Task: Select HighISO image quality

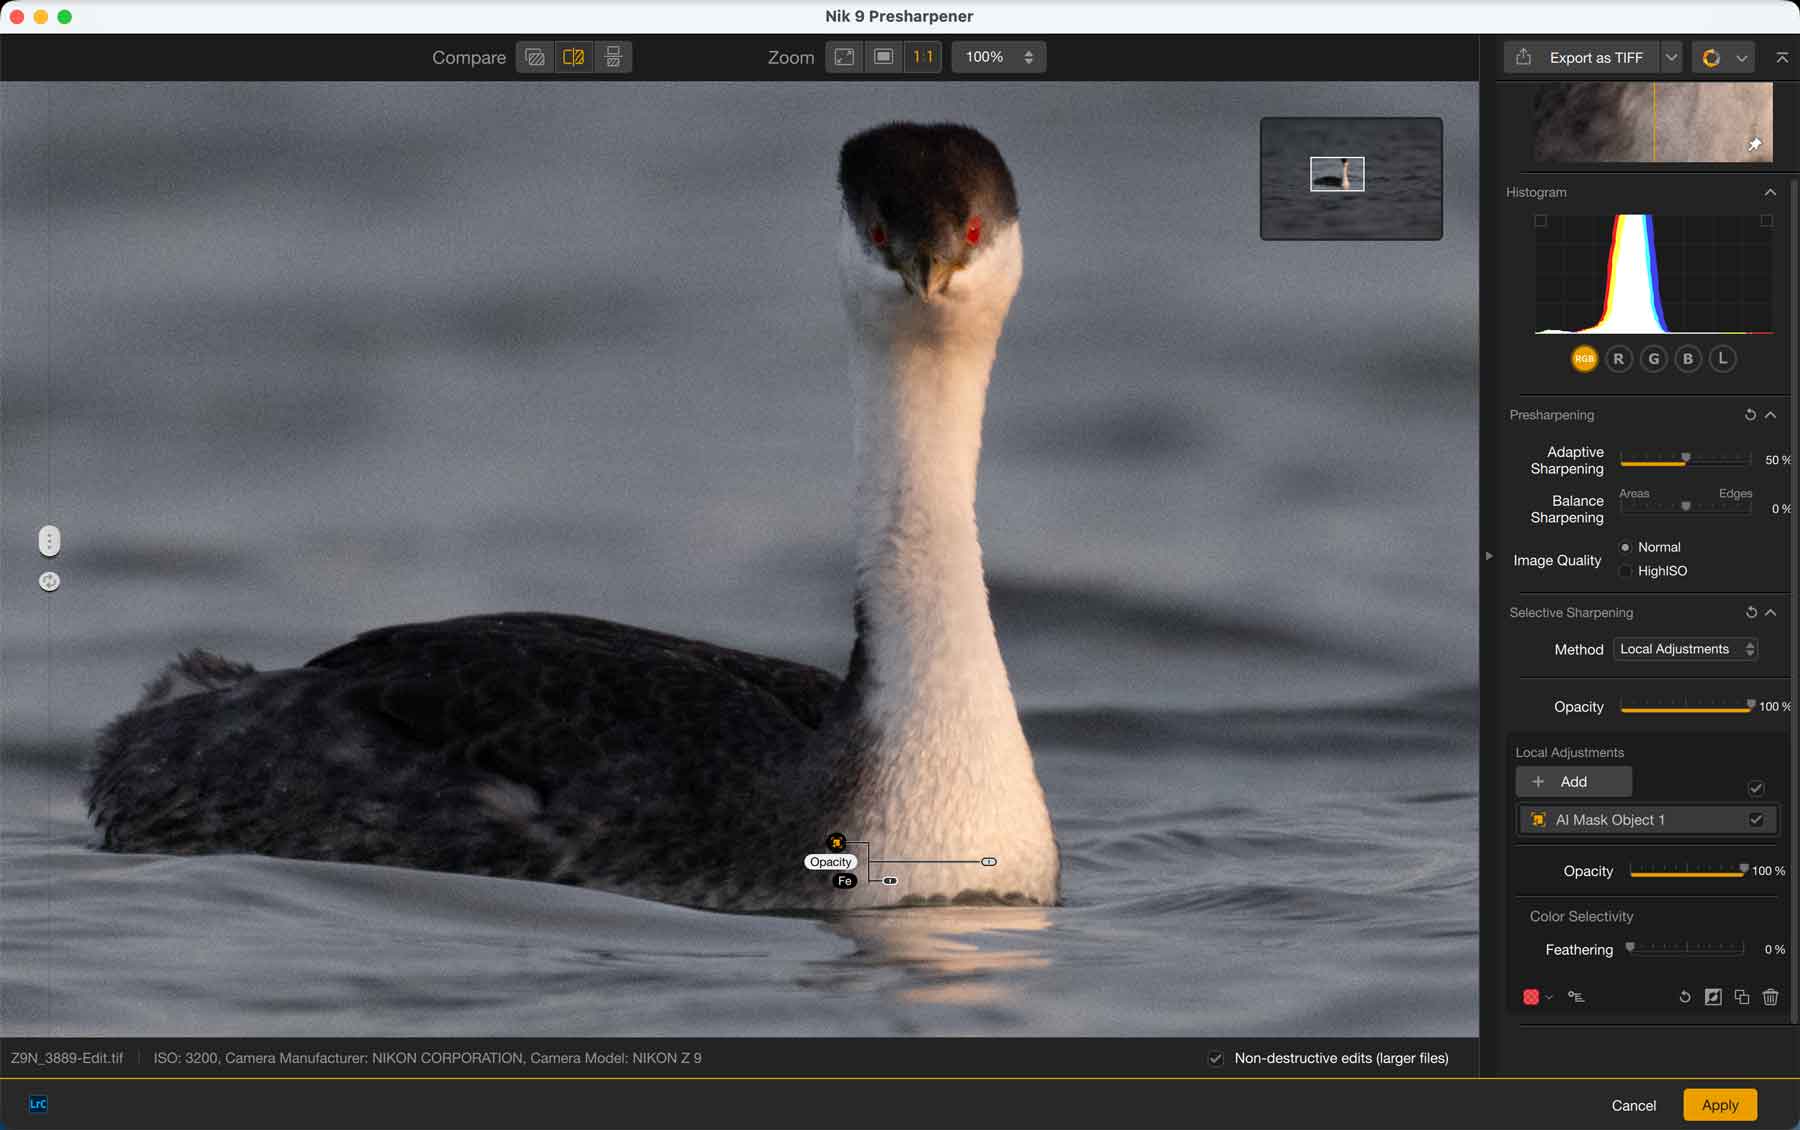Action: pos(1626,571)
